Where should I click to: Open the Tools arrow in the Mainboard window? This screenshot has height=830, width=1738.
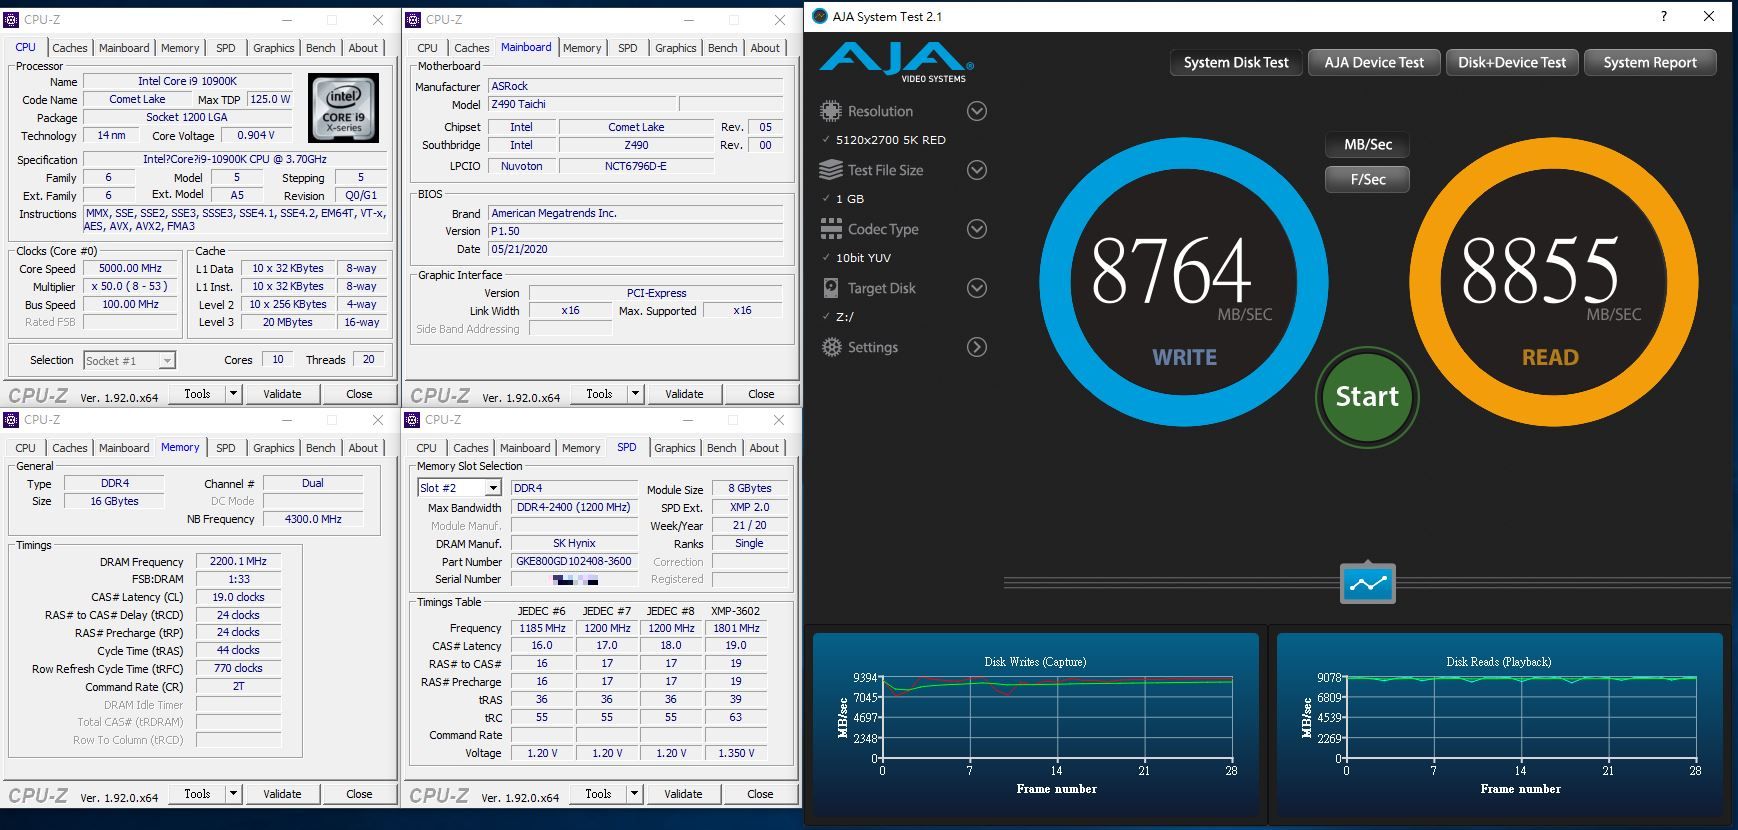click(x=634, y=394)
